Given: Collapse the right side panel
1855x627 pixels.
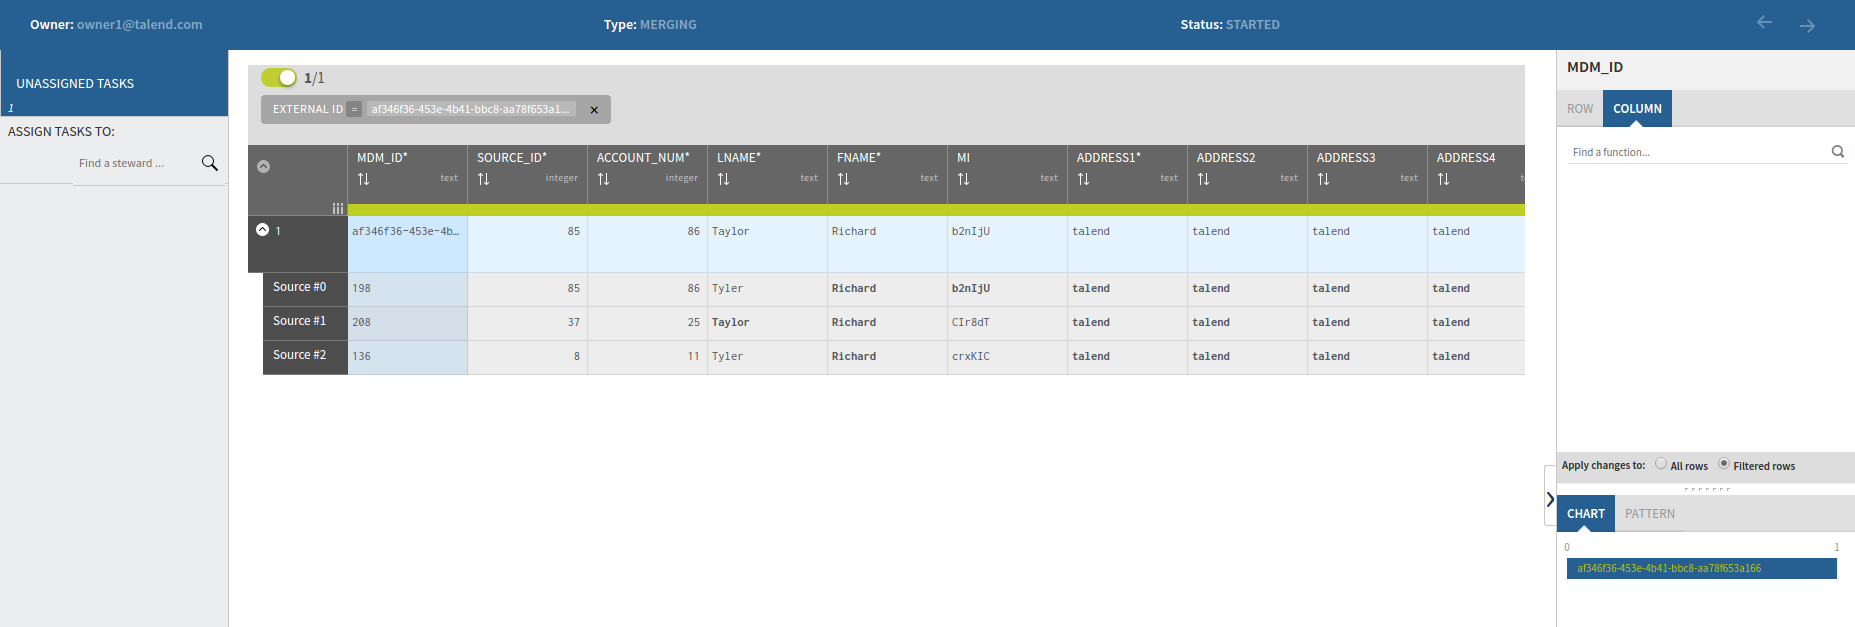Looking at the screenshot, I should coord(1550,499).
